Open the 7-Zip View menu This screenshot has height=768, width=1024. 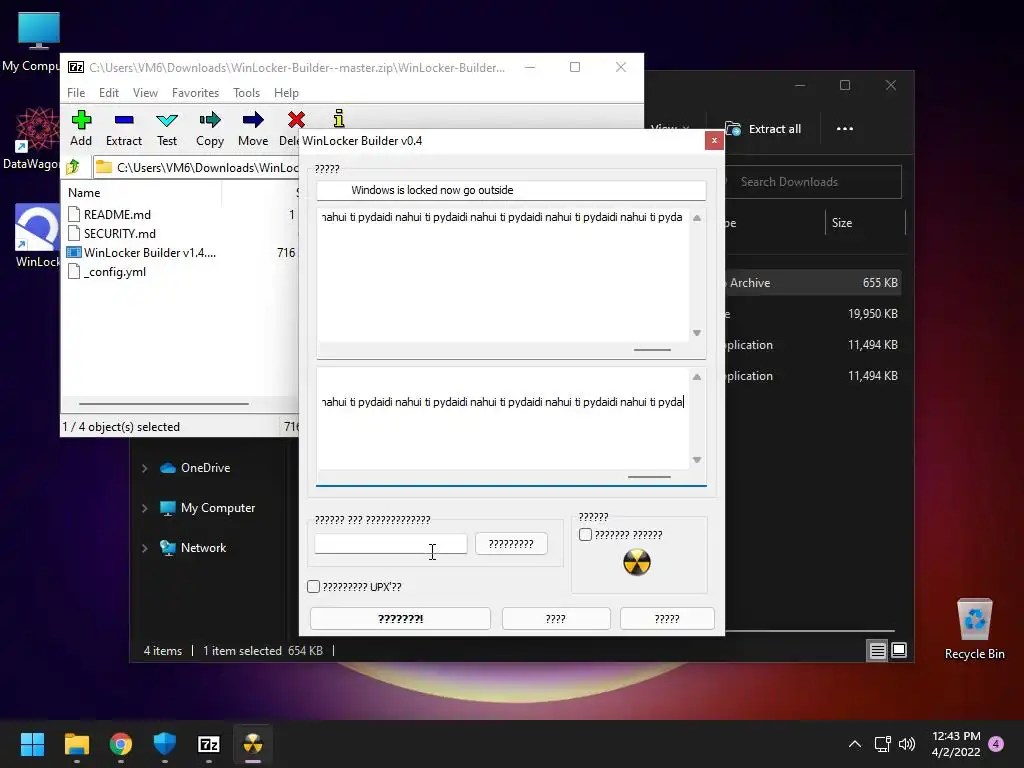(x=145, y=93)
